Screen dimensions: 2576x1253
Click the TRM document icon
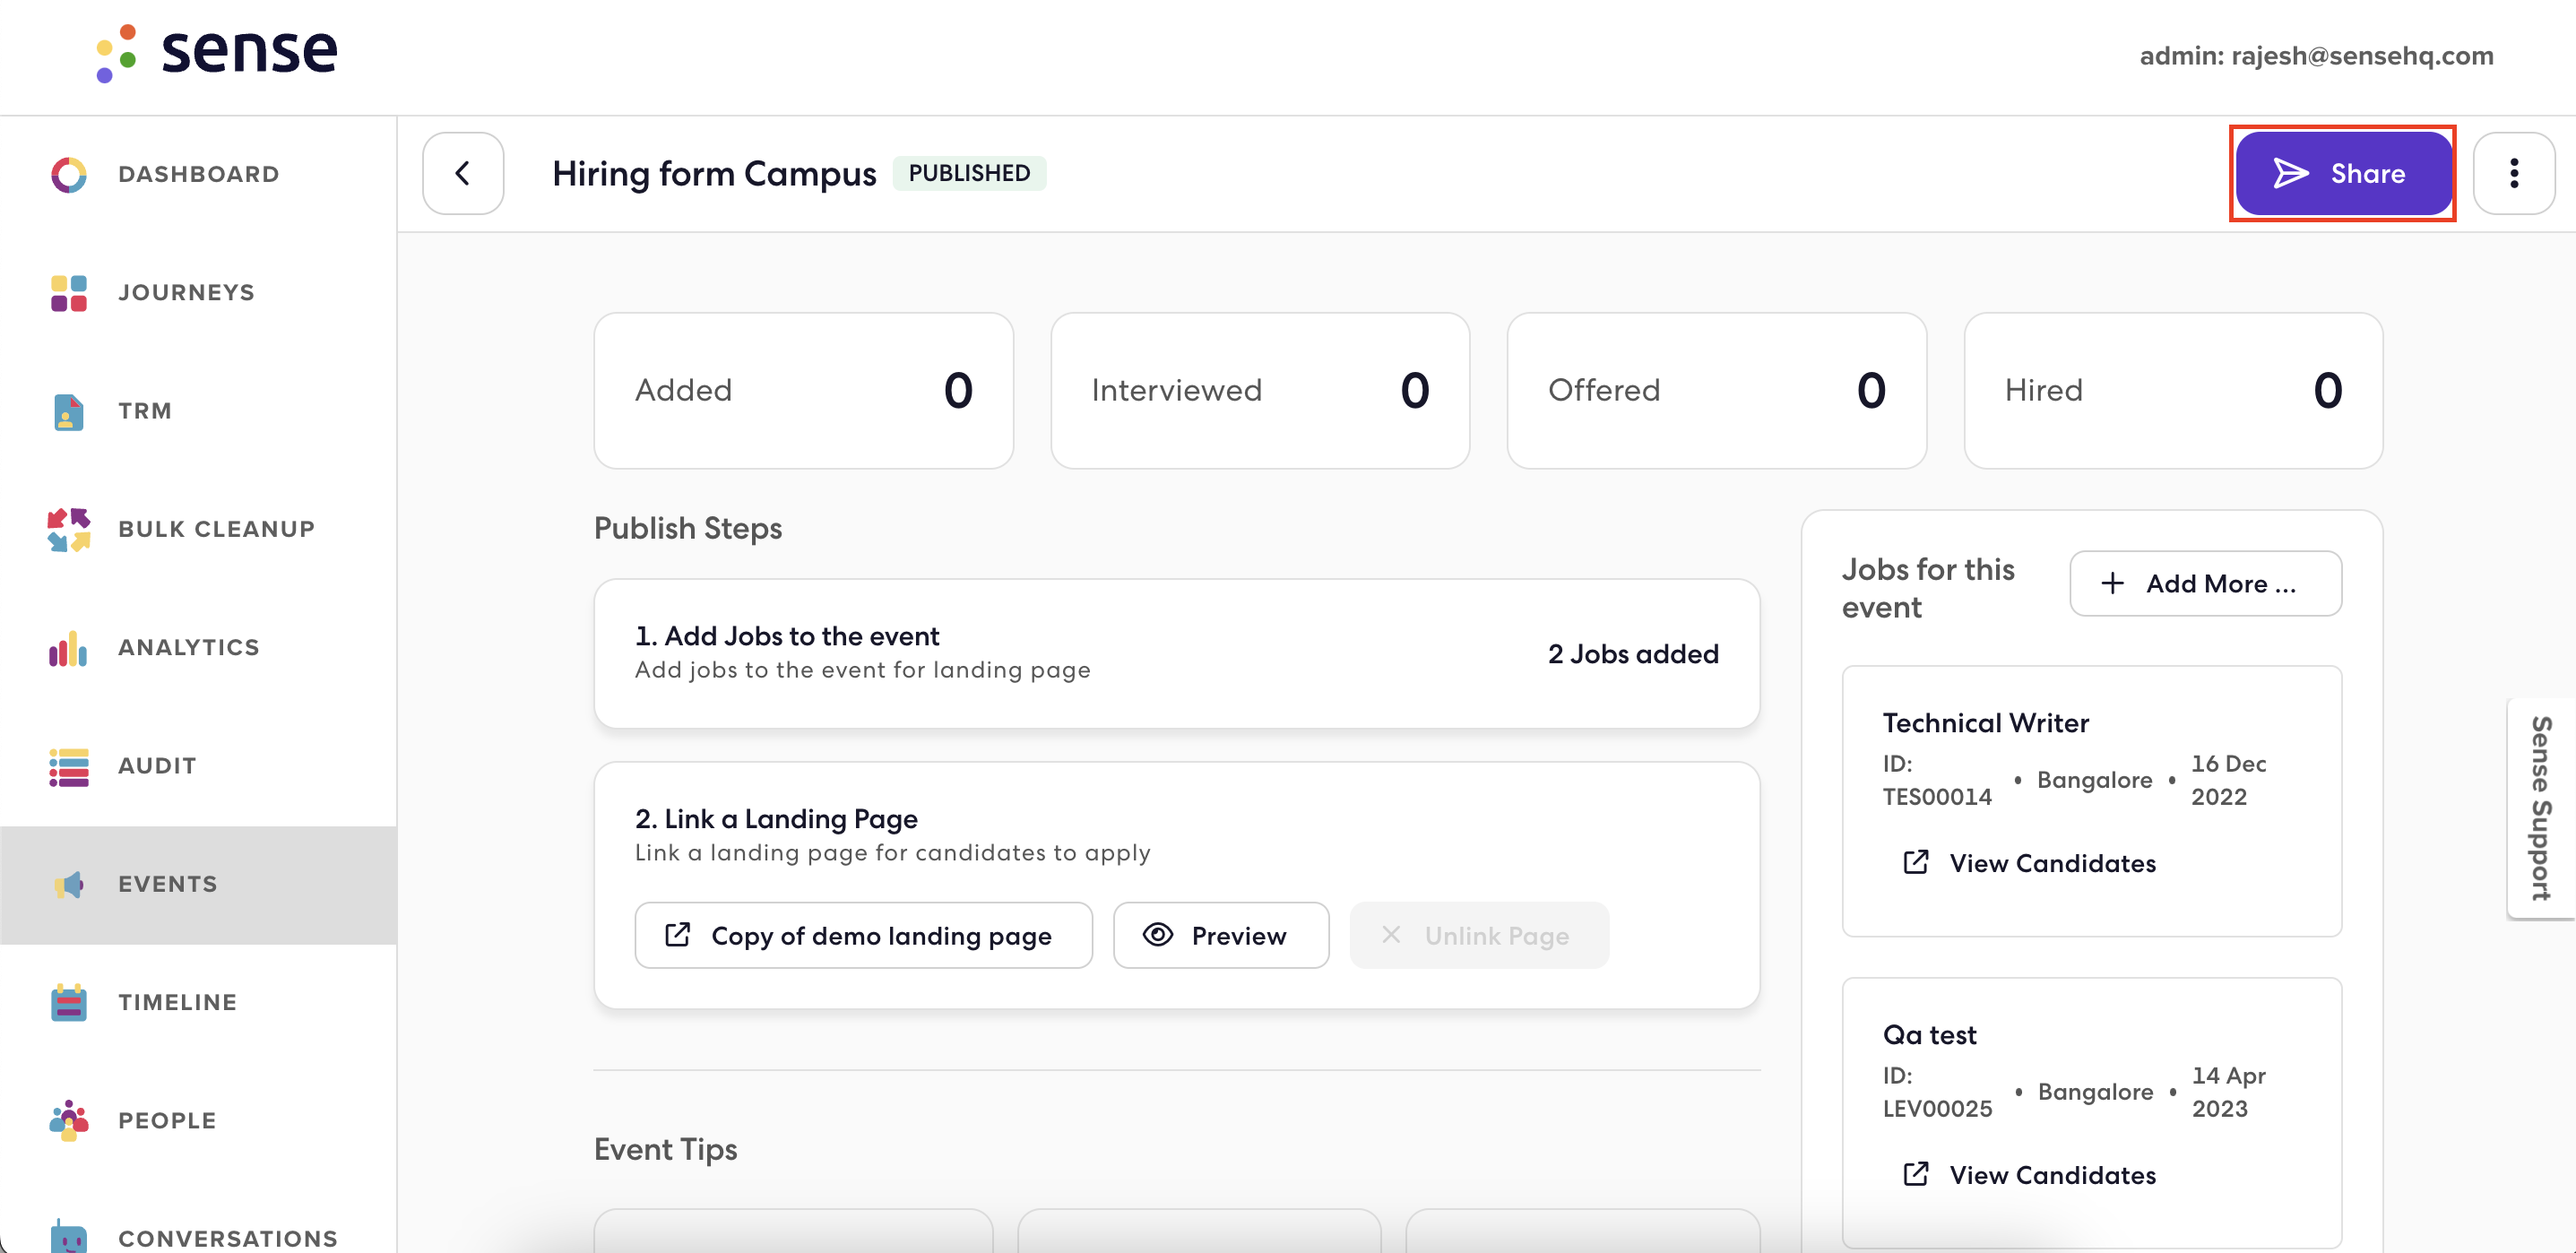tap(69, 411)
